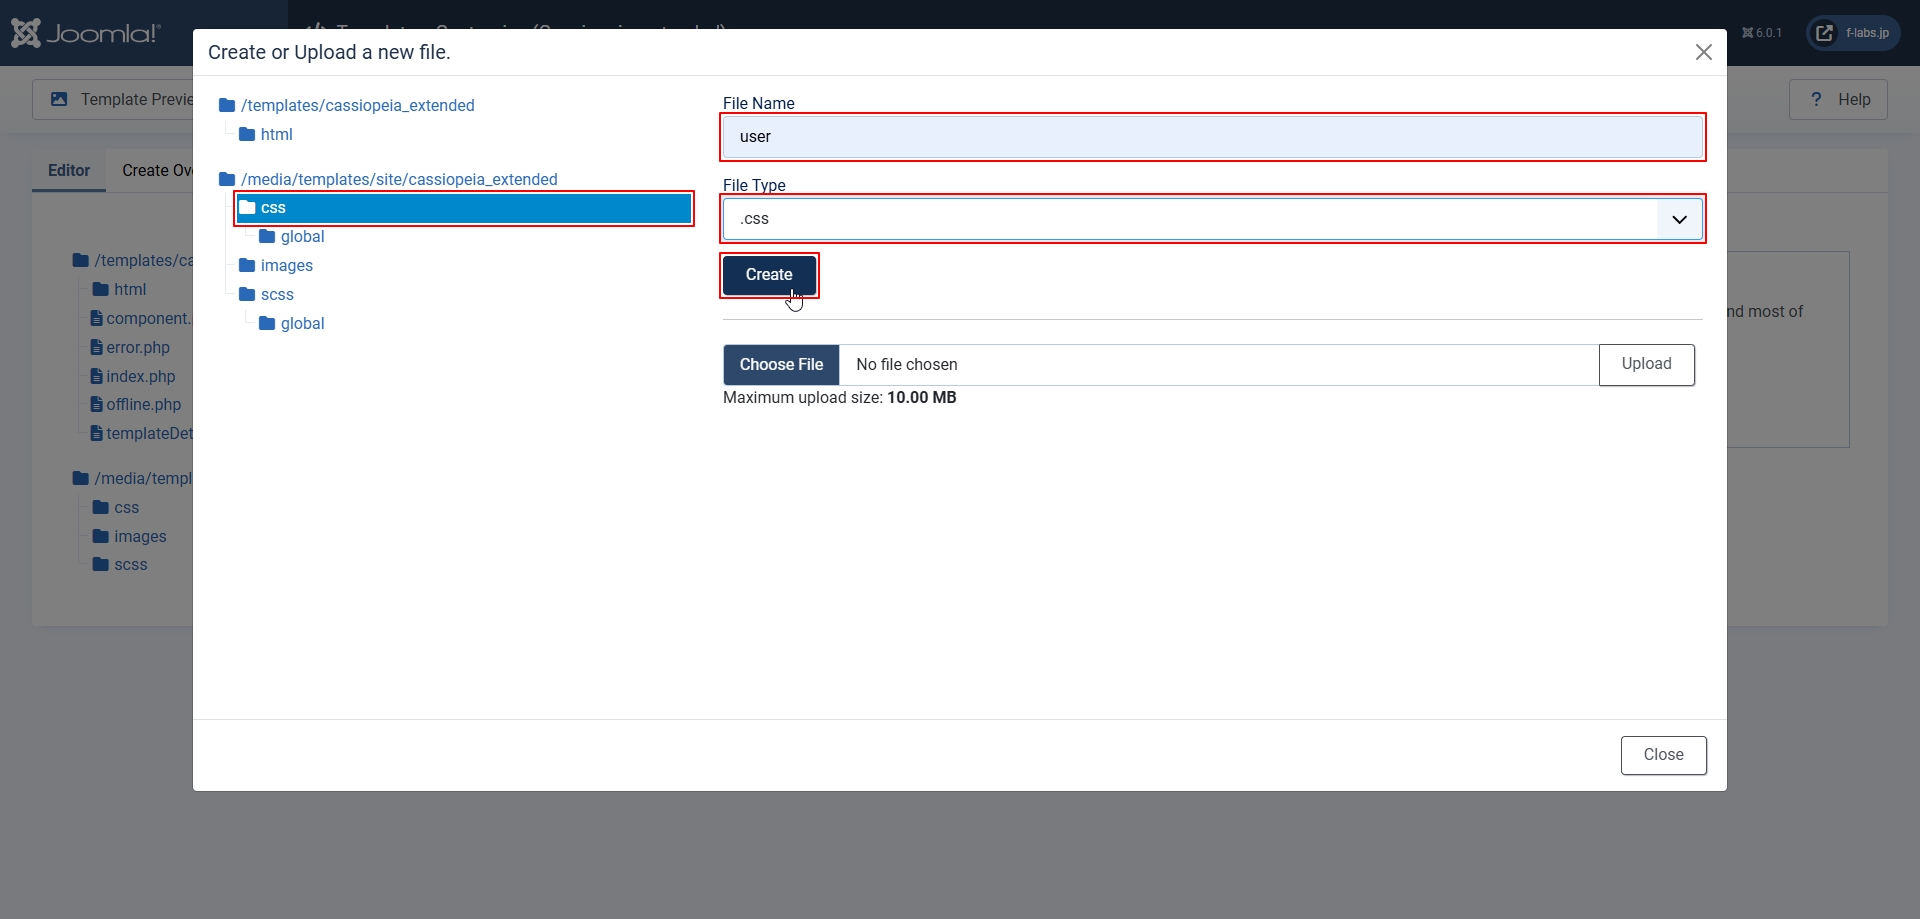Expand the /templates/cassiopeia_extended folder in modal
1920x919 pixels.
(x=357, y=105)
